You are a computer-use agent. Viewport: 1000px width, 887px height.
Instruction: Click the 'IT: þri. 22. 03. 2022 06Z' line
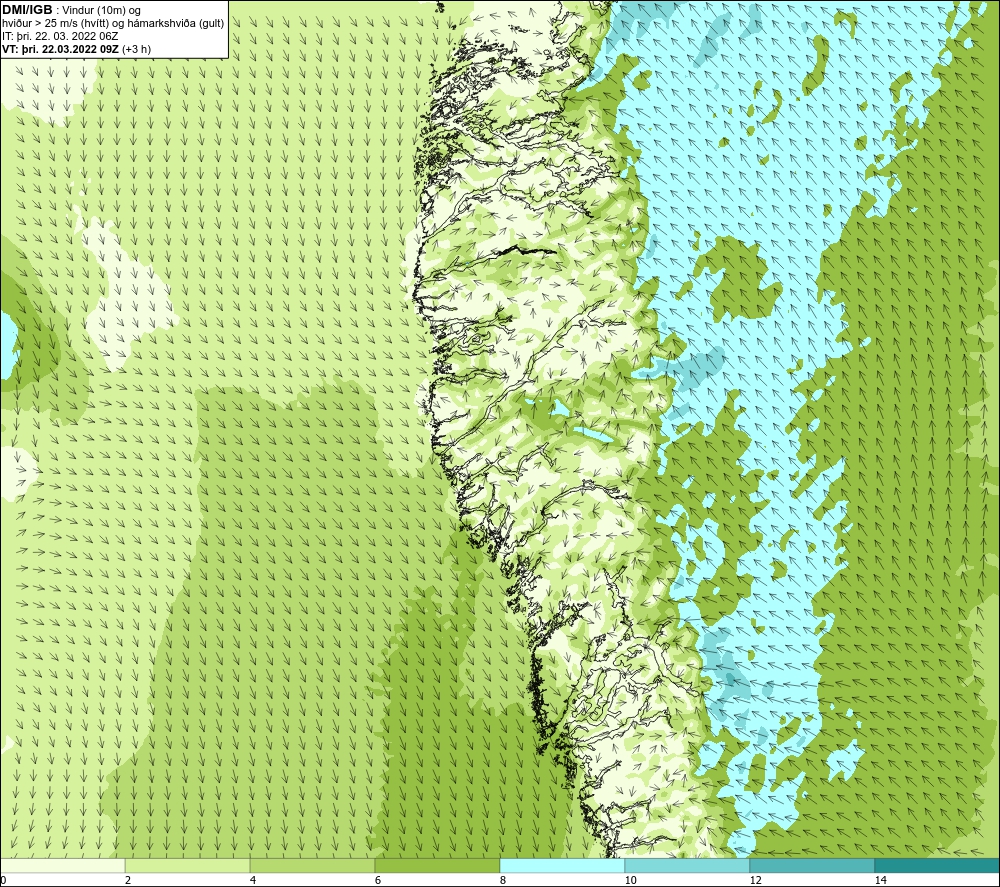point(60,36)
